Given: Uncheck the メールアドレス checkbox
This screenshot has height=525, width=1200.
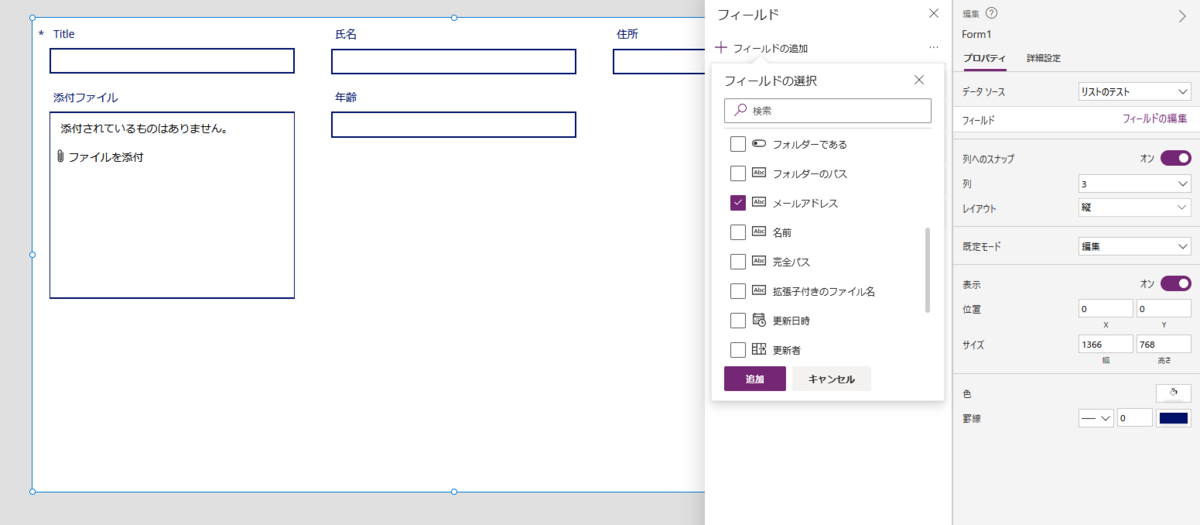Looking at the screenshot, I should (738, 203).
